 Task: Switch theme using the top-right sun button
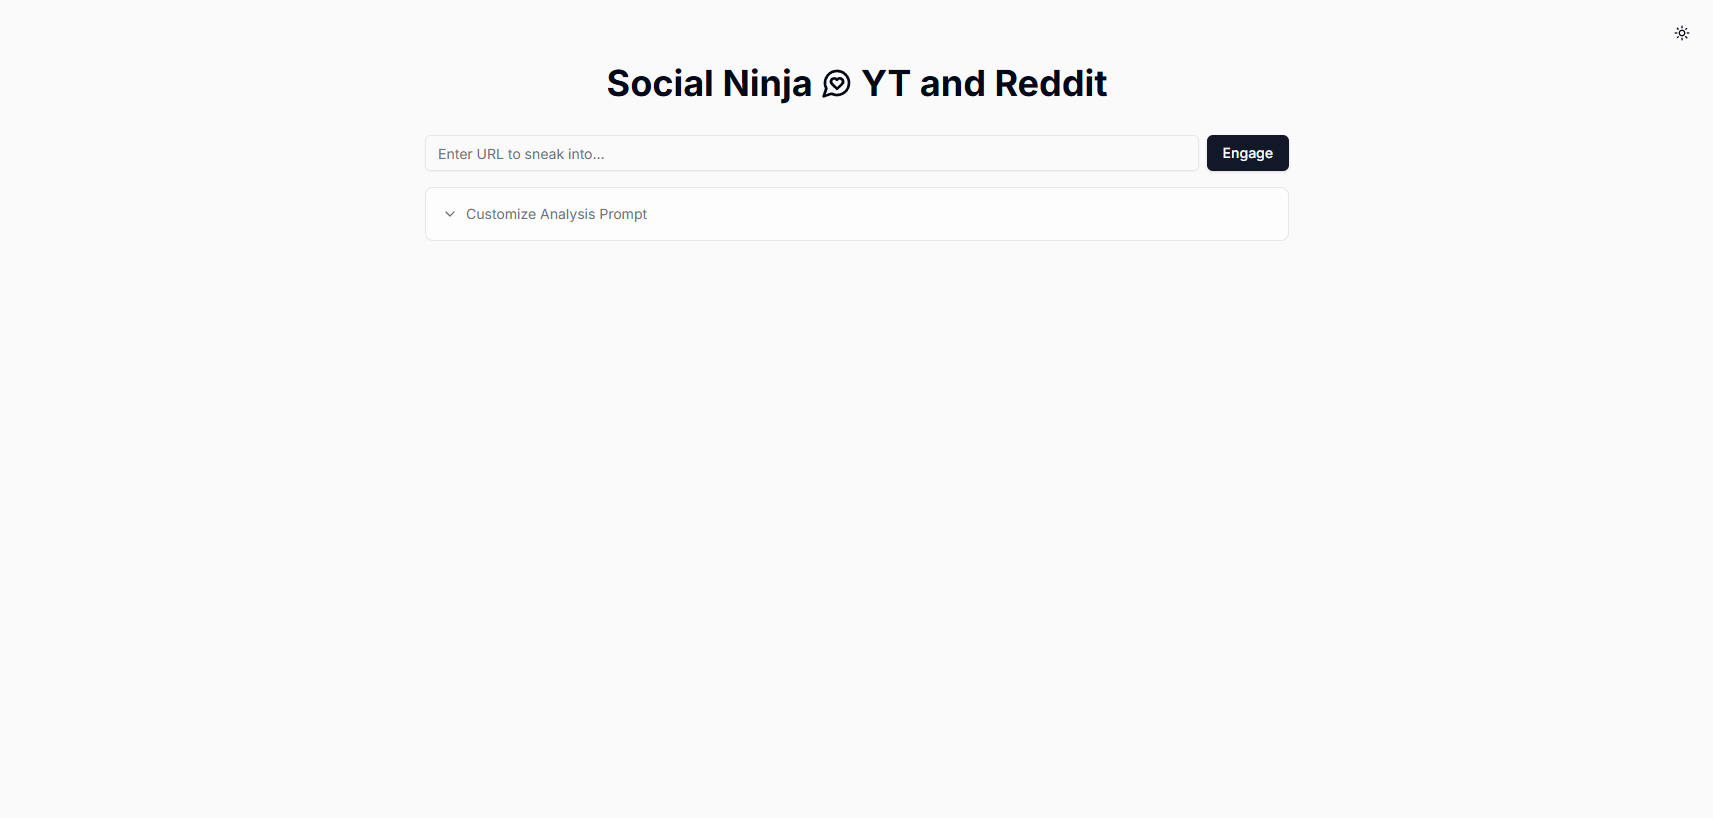(x=1682, y=33)
